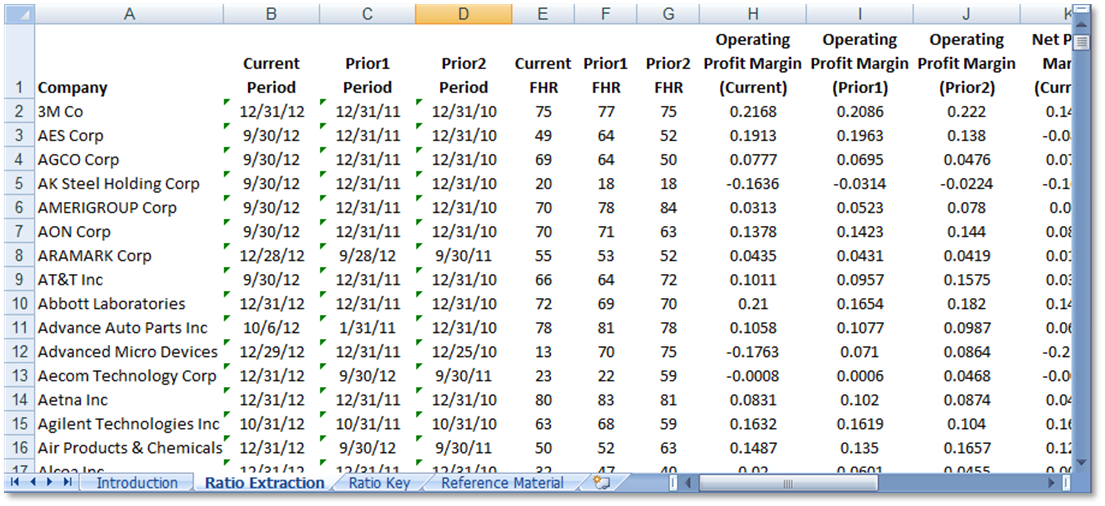Select column H header
The image size is (1105, 506).
pos(753,13)
